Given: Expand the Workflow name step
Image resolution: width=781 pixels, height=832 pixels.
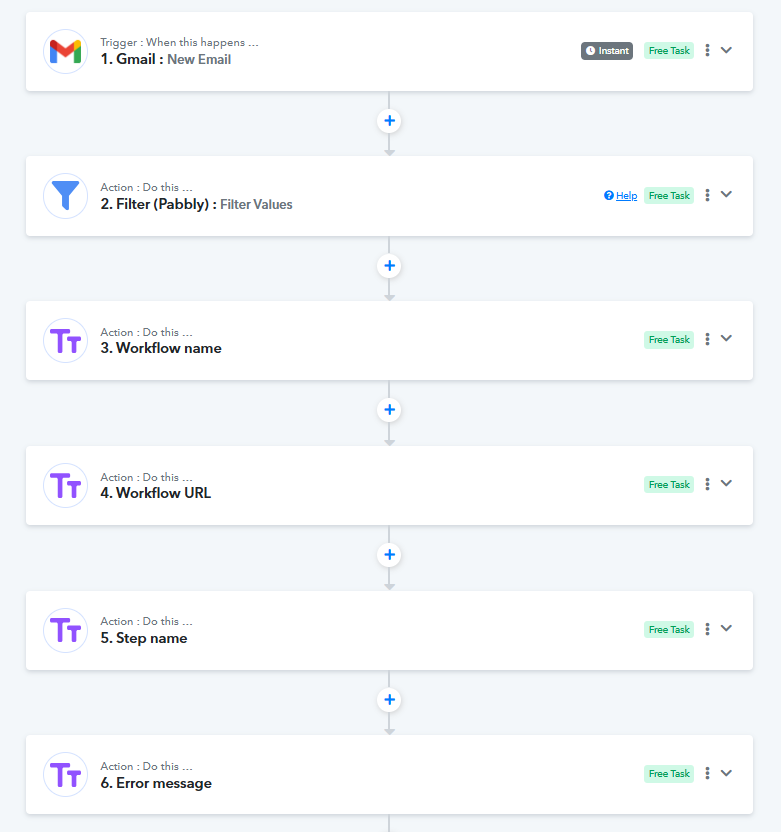Looking at the screenshot, I should coord(726,339).
